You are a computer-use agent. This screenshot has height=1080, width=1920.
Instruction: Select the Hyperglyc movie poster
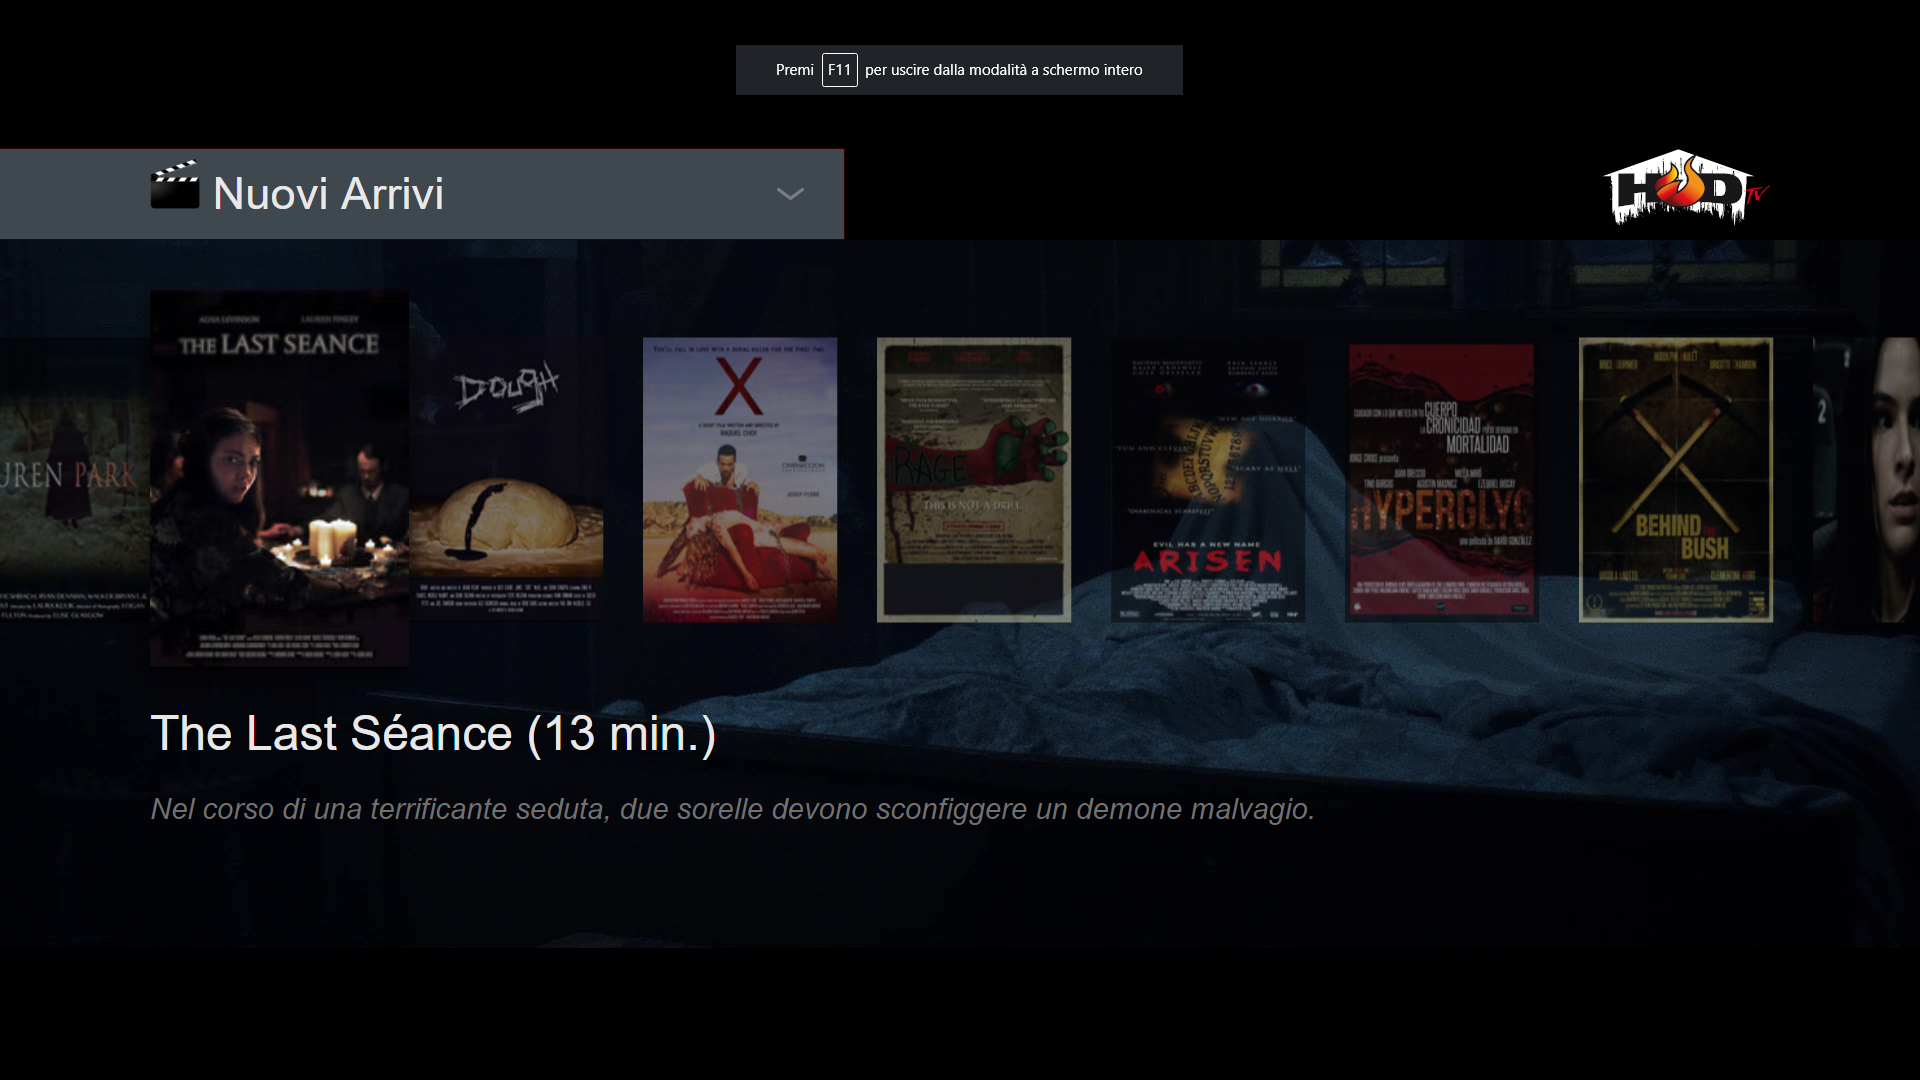pos(1441,480)
